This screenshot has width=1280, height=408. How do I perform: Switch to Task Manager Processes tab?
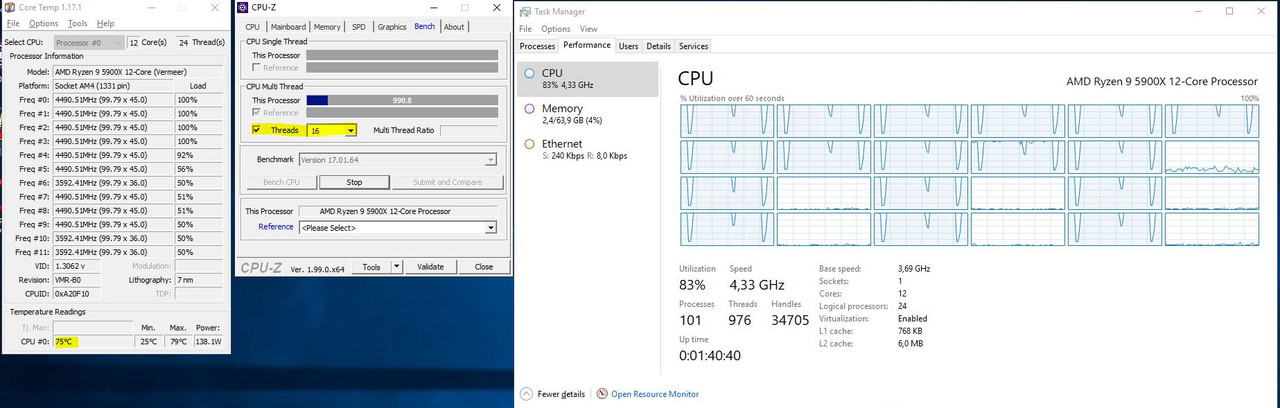click(x=537, y=46)
